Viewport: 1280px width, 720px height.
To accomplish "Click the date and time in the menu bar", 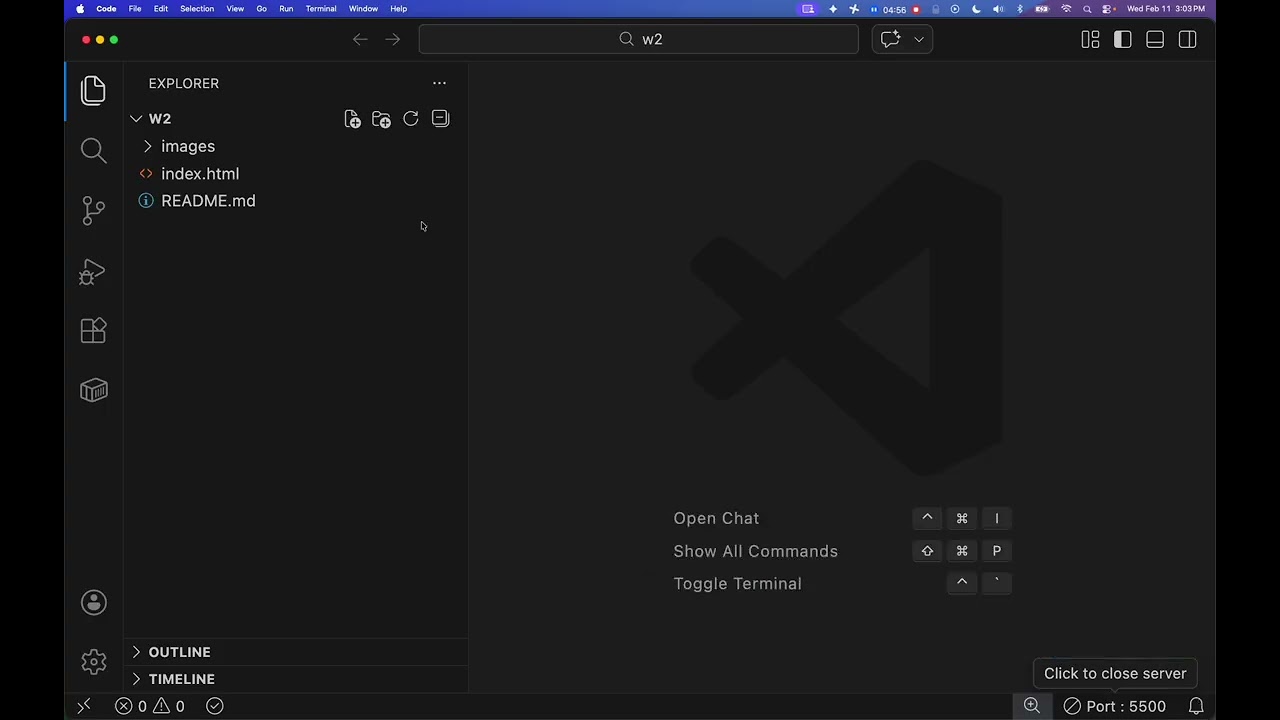I will 1166,9.
